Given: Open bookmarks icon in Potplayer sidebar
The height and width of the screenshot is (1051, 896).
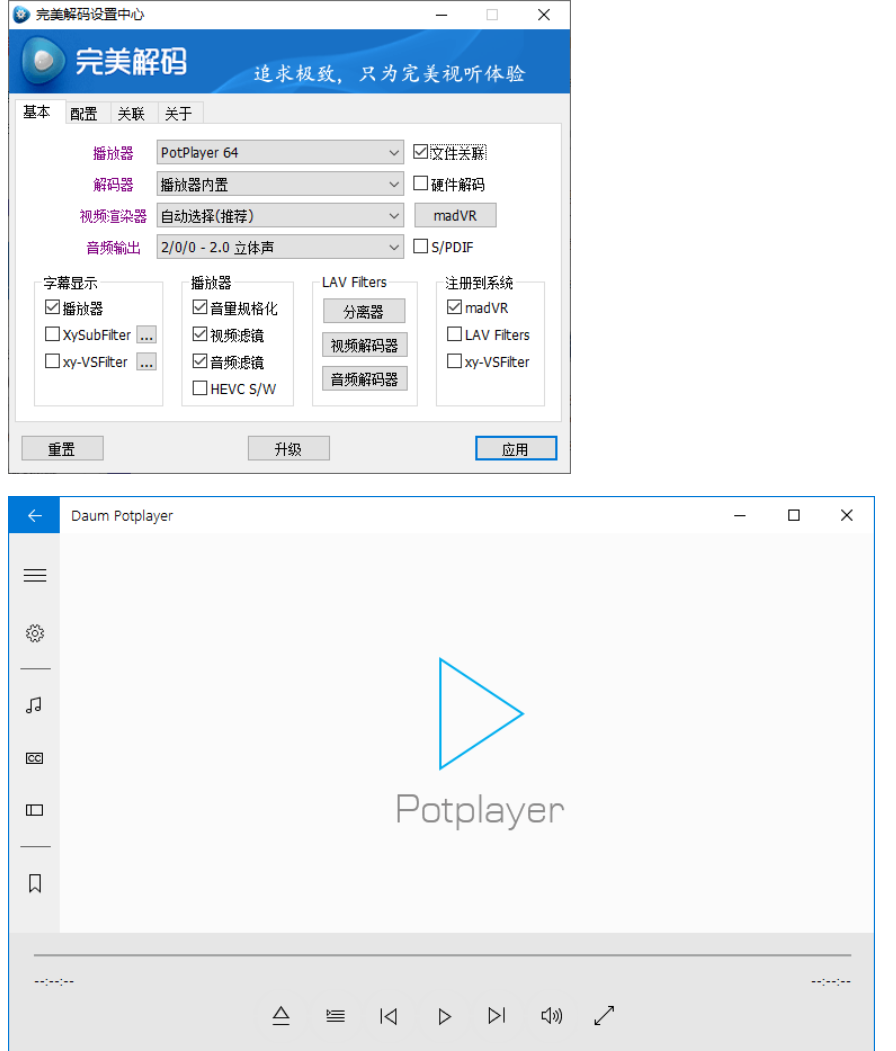Looking at the screenshot, I should point(35,883).
